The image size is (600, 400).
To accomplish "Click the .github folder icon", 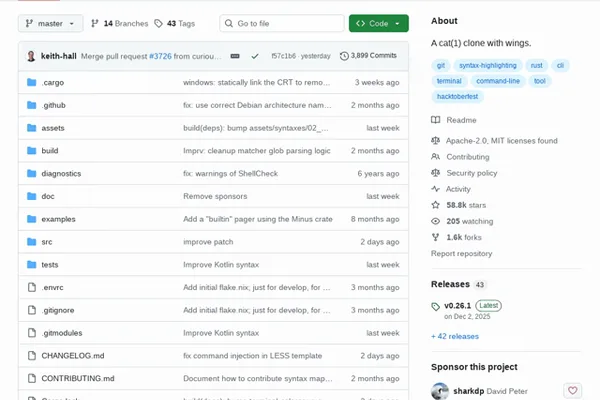I will click(31, 105).
